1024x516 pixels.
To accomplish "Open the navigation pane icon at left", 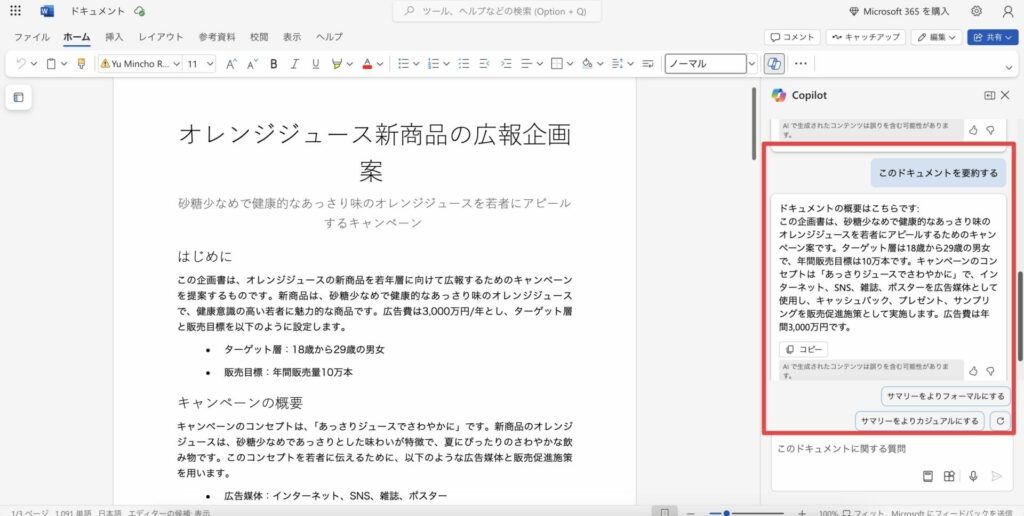I will [18, 97].
